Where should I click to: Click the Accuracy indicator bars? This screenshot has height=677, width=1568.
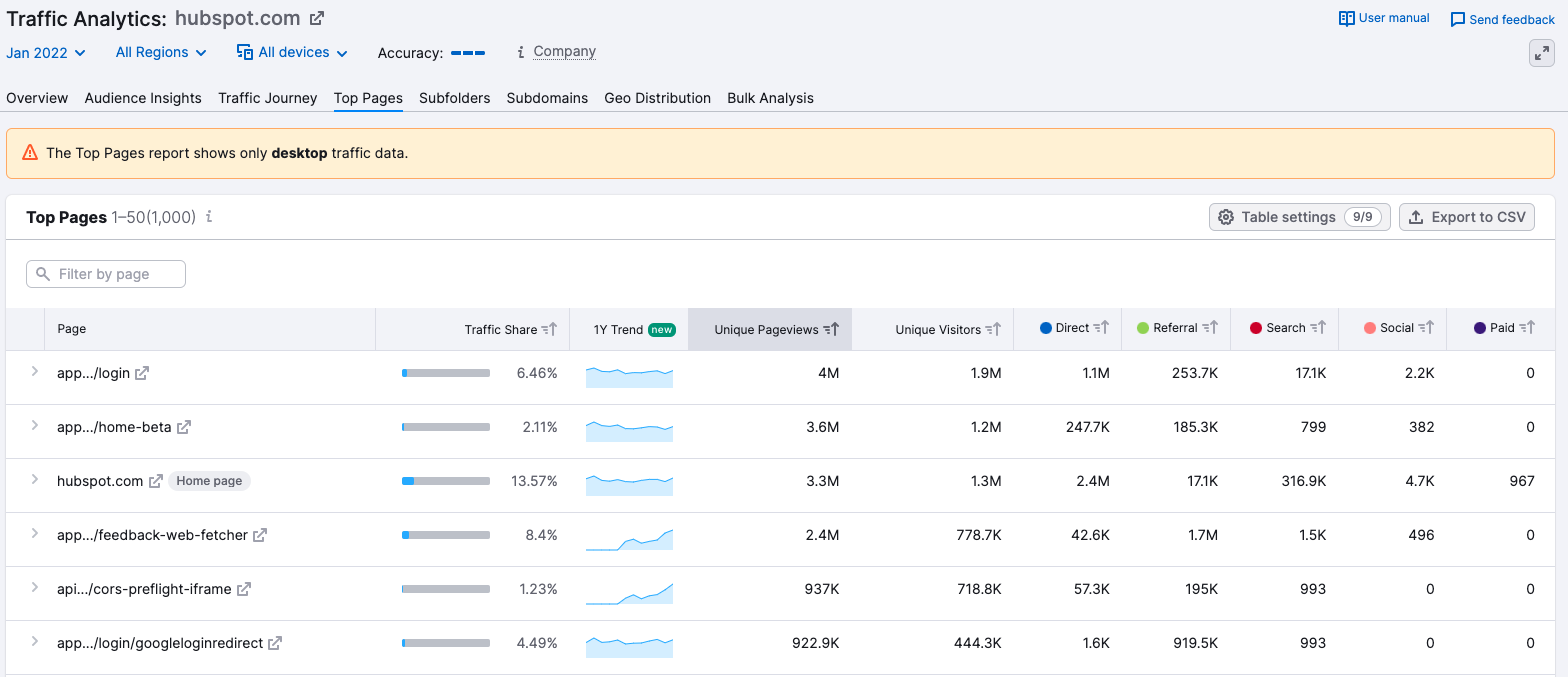pyautogui.click(x=468, y=53)
